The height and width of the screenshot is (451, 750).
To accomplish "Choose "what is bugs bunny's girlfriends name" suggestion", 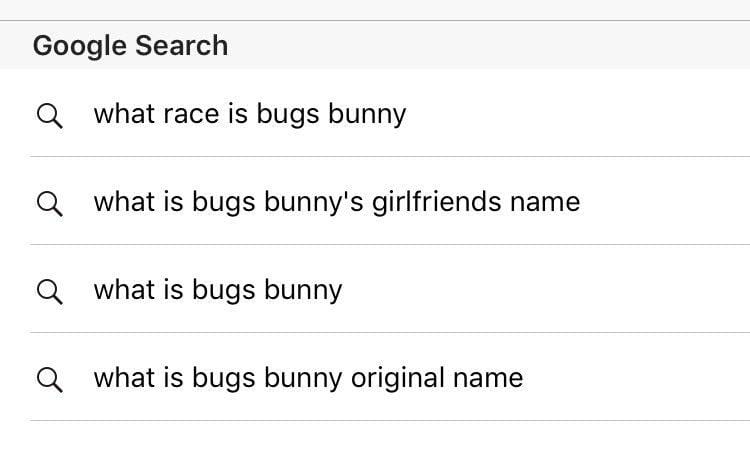I will point(336,202).
